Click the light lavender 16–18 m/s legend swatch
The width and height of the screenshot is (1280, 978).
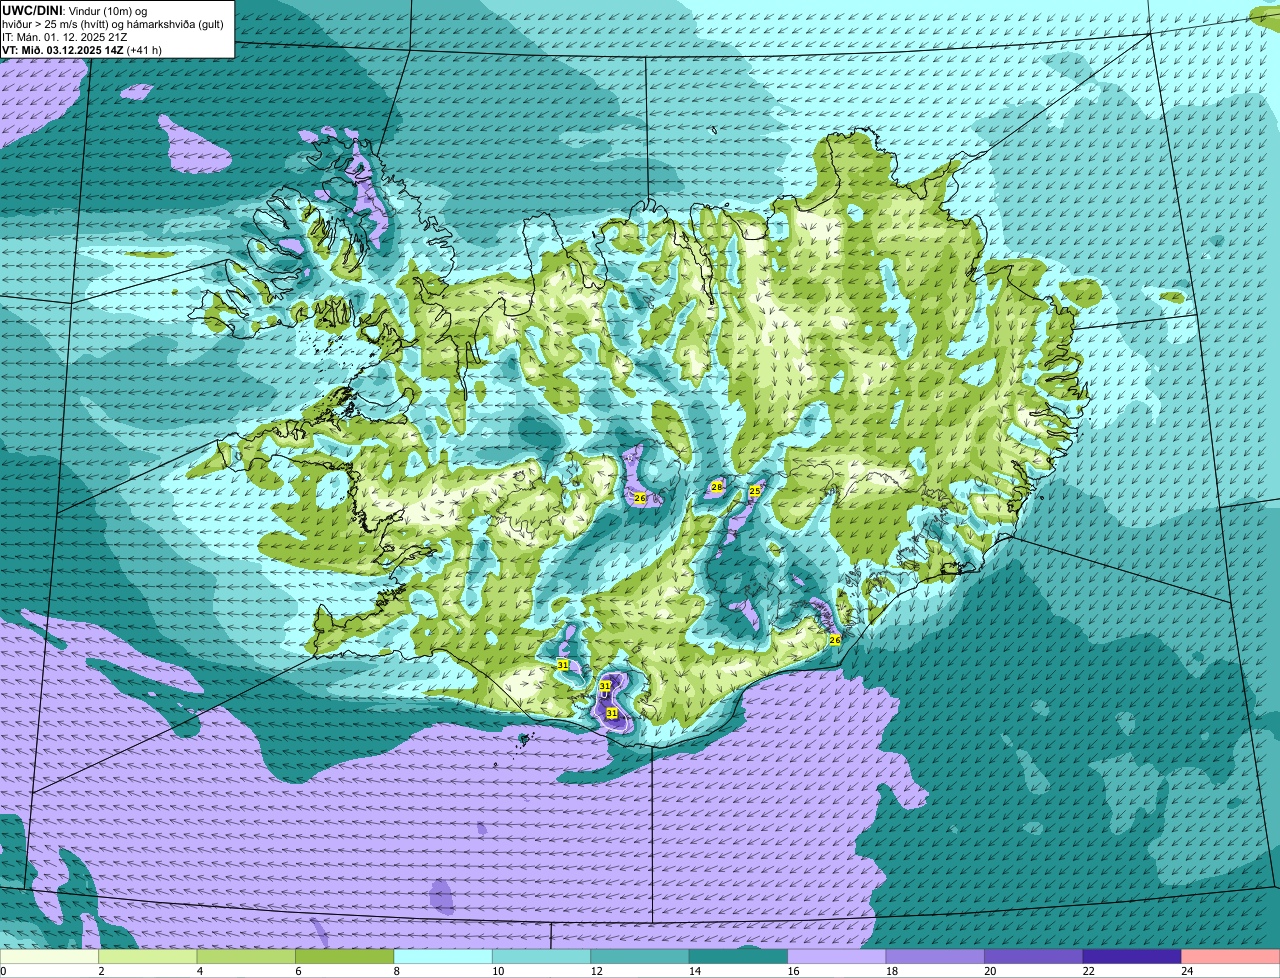pyautogui.click(x=837, y=956)
